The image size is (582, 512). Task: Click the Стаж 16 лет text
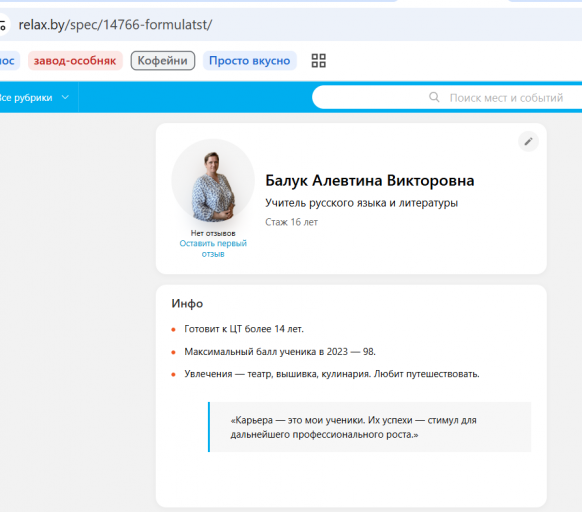(291, 222)
